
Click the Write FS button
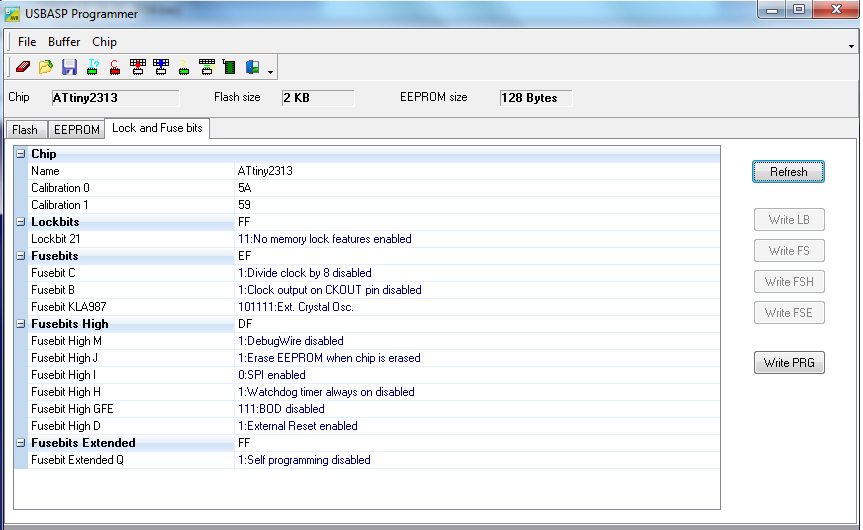pyautogui.click(x=789, y=251)
